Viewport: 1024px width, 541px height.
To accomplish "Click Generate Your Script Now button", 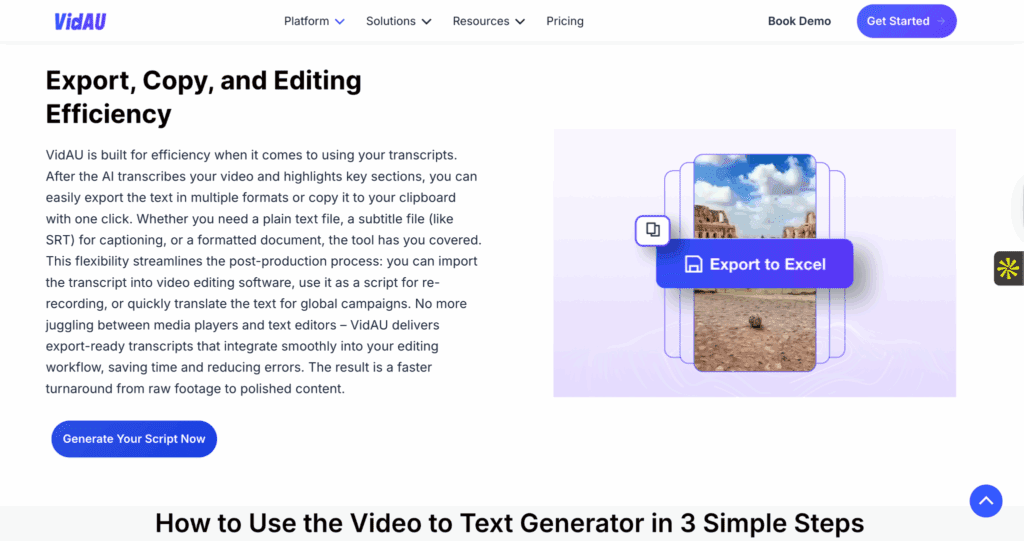I will pyautogui.click(x=134, y=439).
